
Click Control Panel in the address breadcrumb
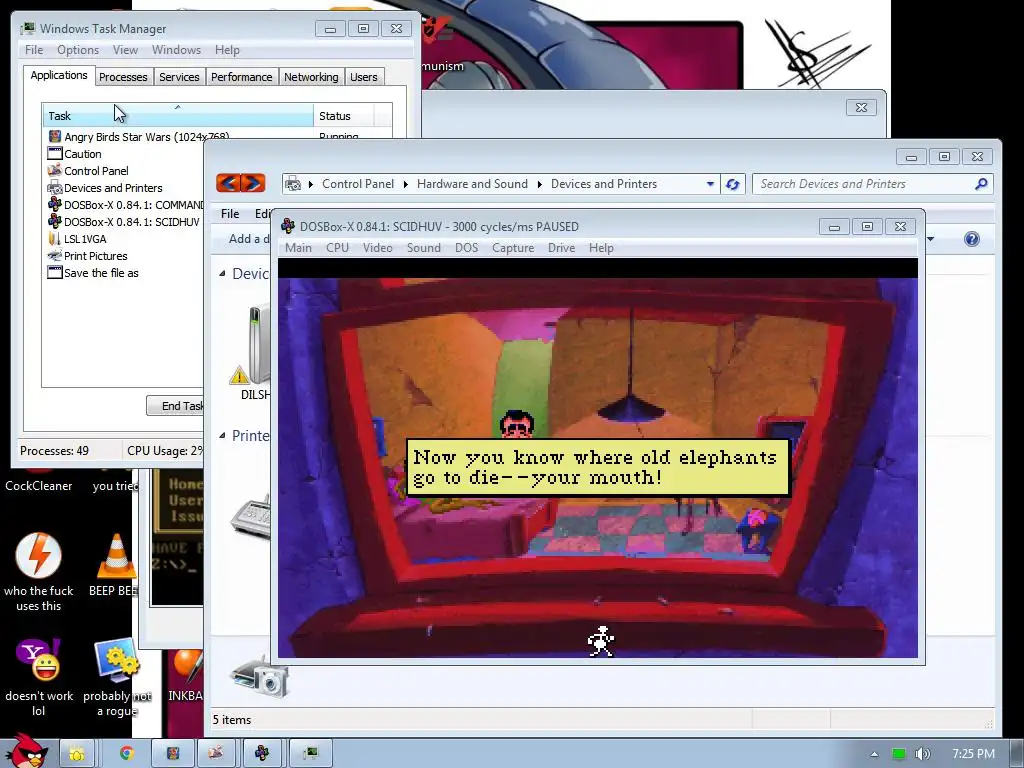tap(358, 184)
